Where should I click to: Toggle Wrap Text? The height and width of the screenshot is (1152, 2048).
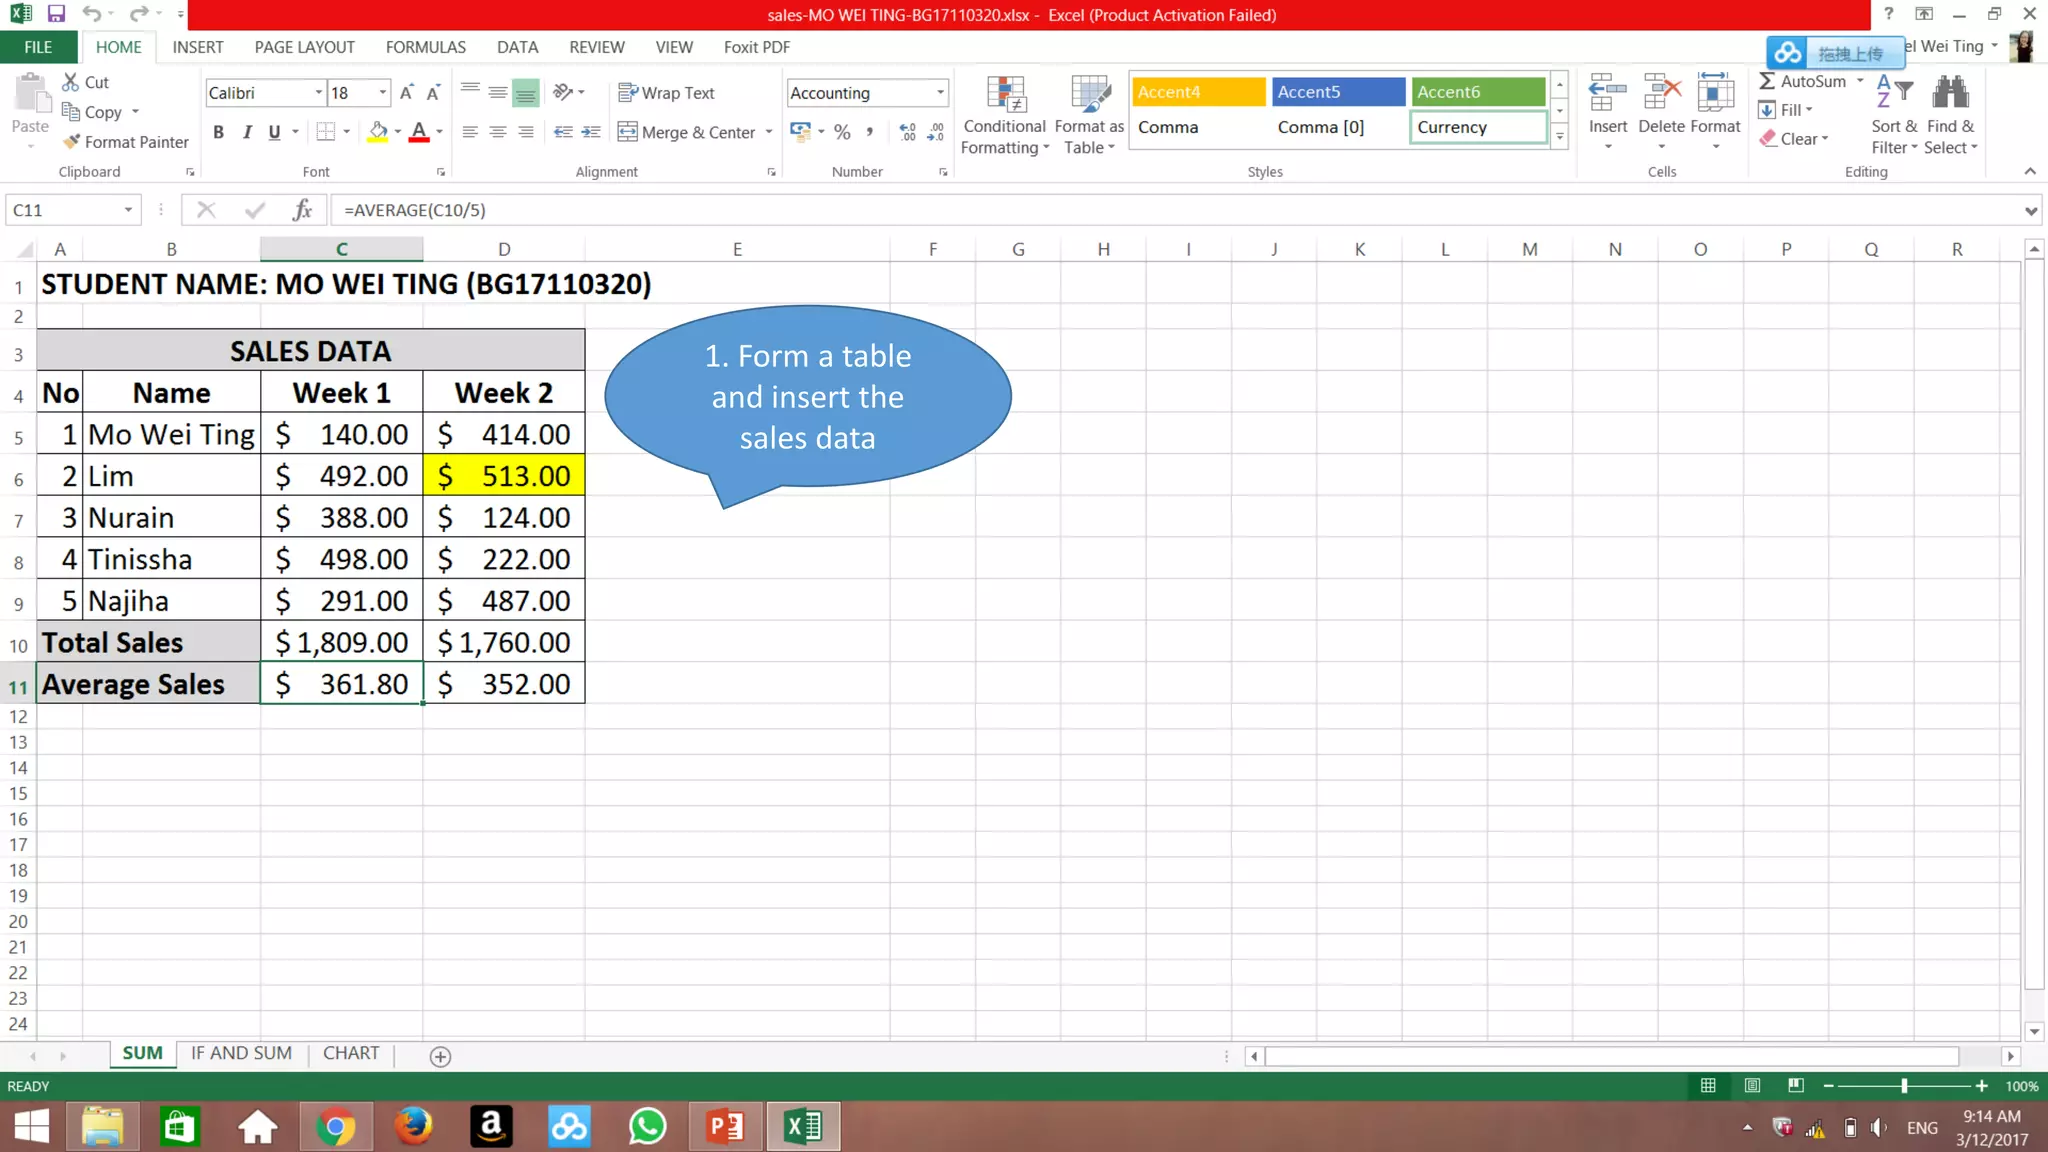666,93
